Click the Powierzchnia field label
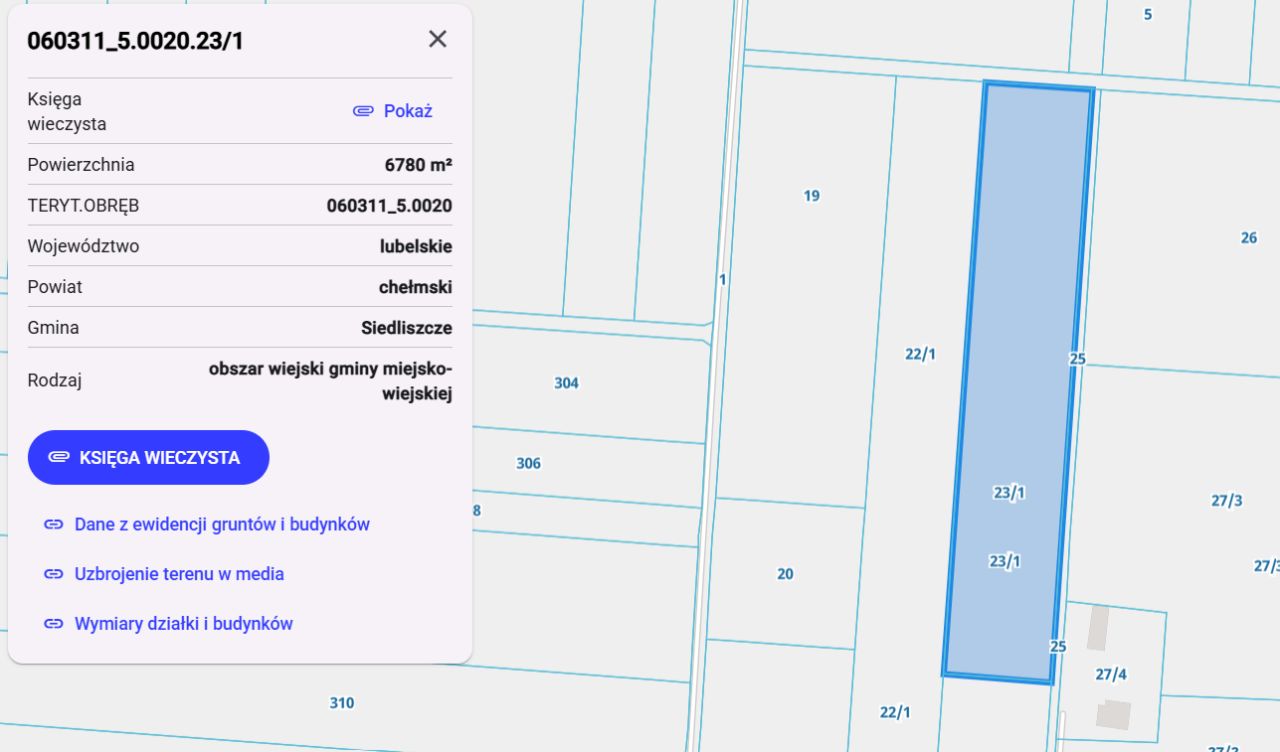1280x752 pixels. click(x=81, y=165)
